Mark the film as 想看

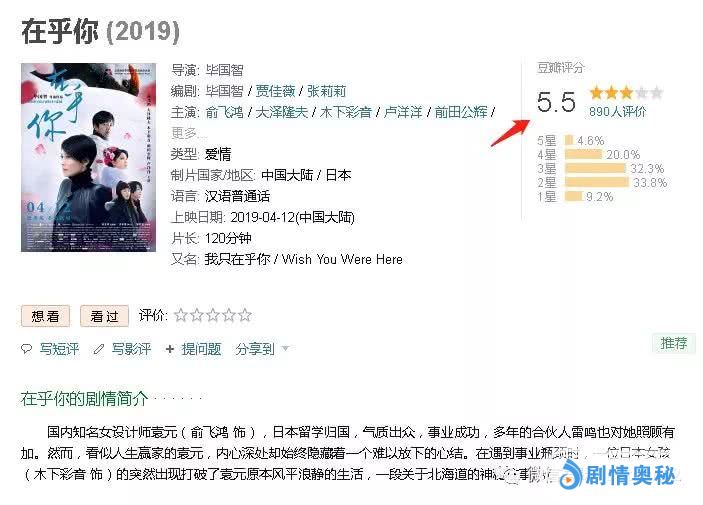(x=46, y=316)
